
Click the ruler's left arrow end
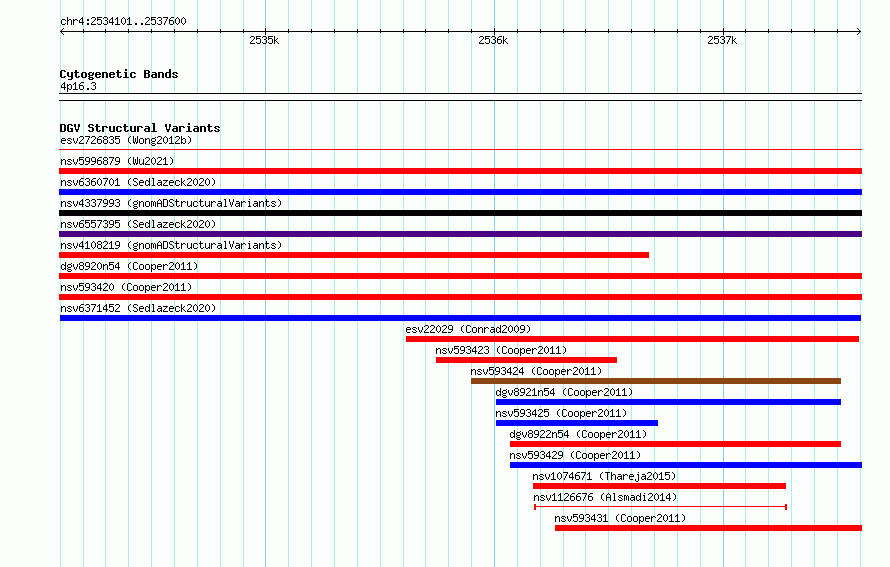62,31
